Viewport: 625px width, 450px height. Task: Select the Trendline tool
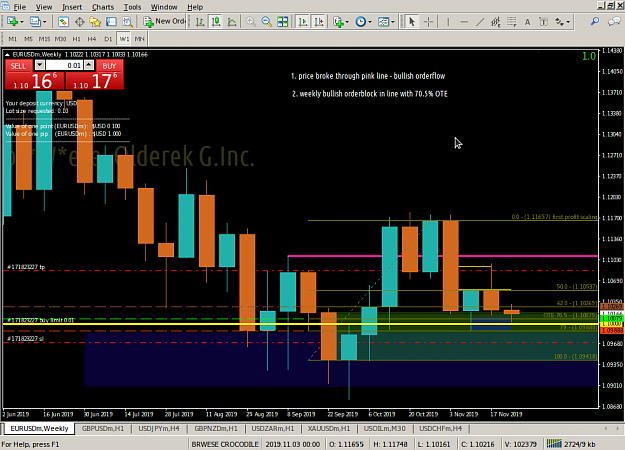[480, 22]
